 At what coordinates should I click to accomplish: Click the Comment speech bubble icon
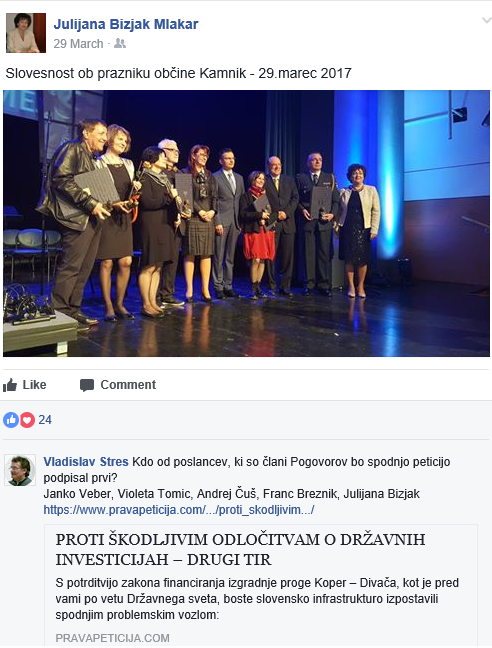(87, 385)
